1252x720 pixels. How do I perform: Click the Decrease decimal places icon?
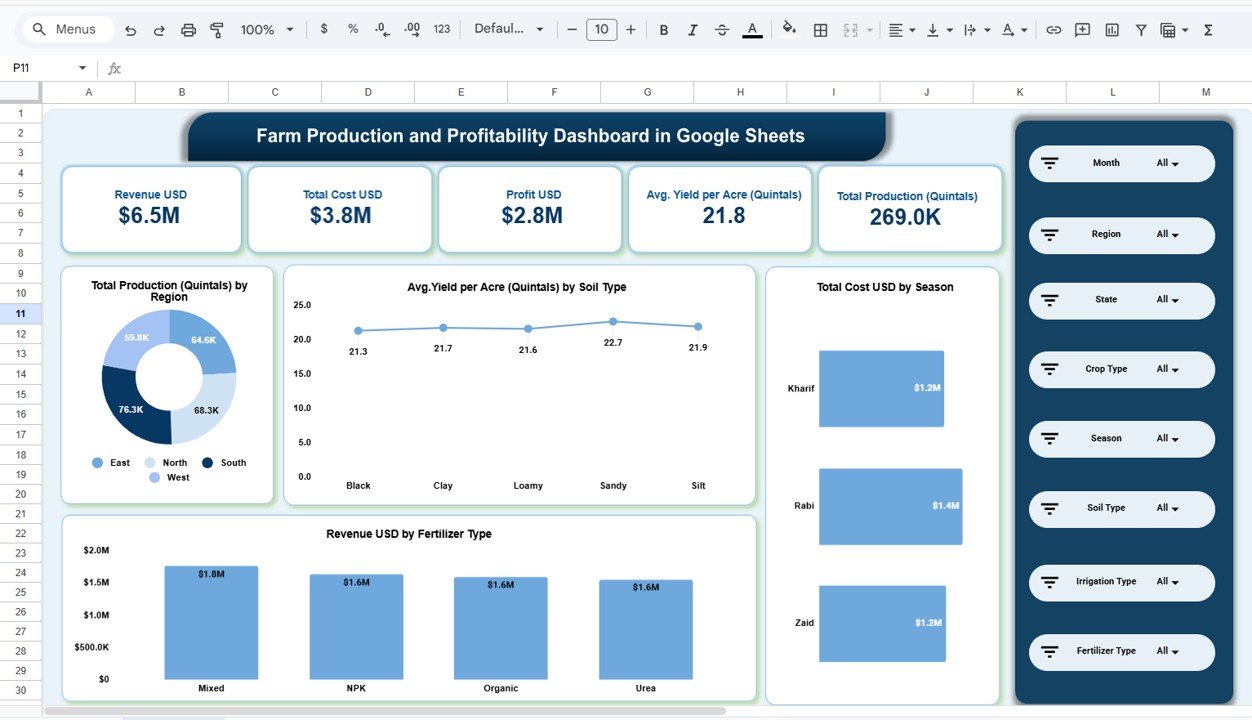point(382,30)
